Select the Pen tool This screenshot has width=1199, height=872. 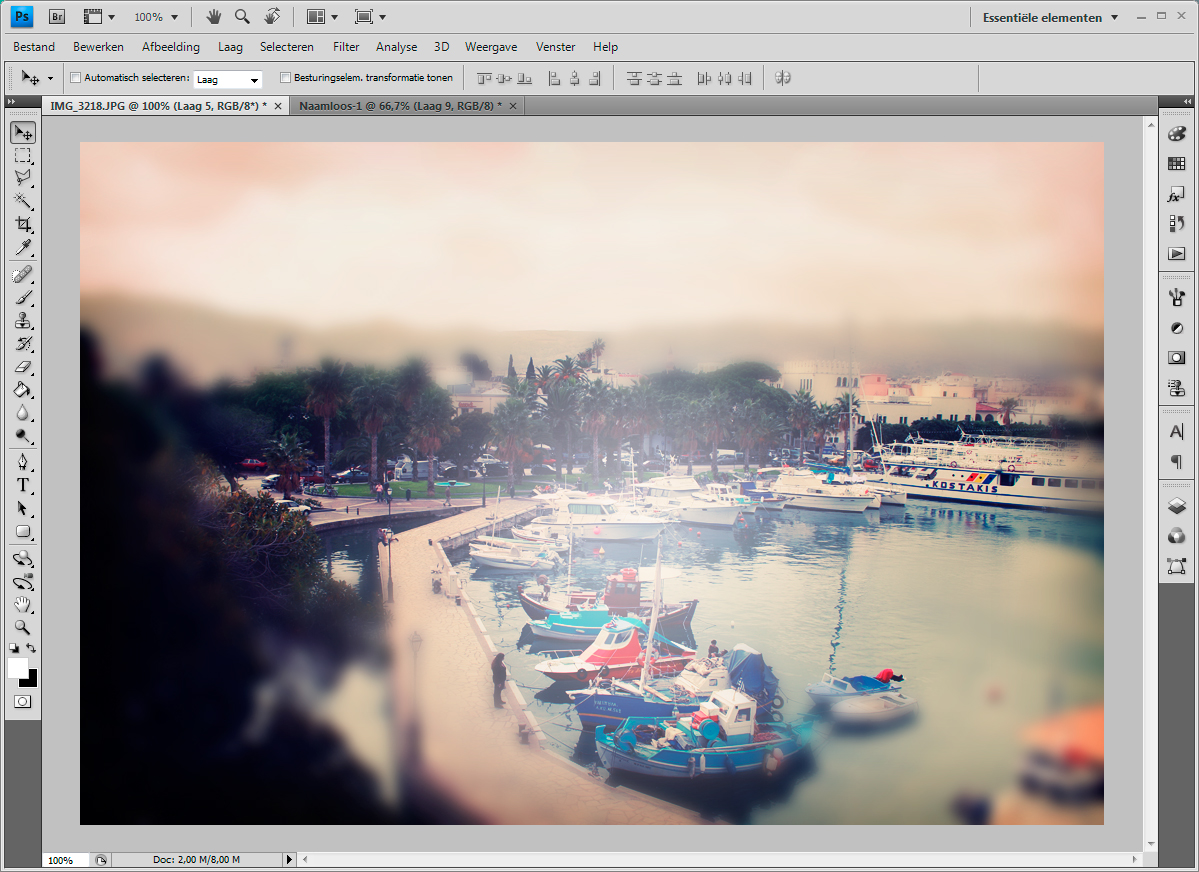(23, 462)
